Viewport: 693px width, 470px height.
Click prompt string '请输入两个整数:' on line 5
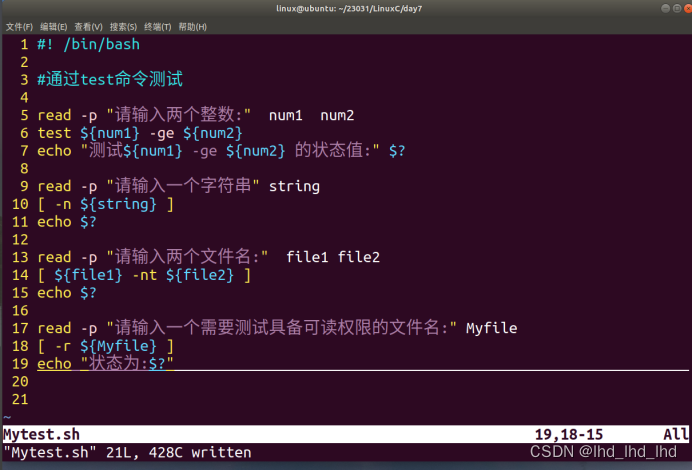[179, 115]
